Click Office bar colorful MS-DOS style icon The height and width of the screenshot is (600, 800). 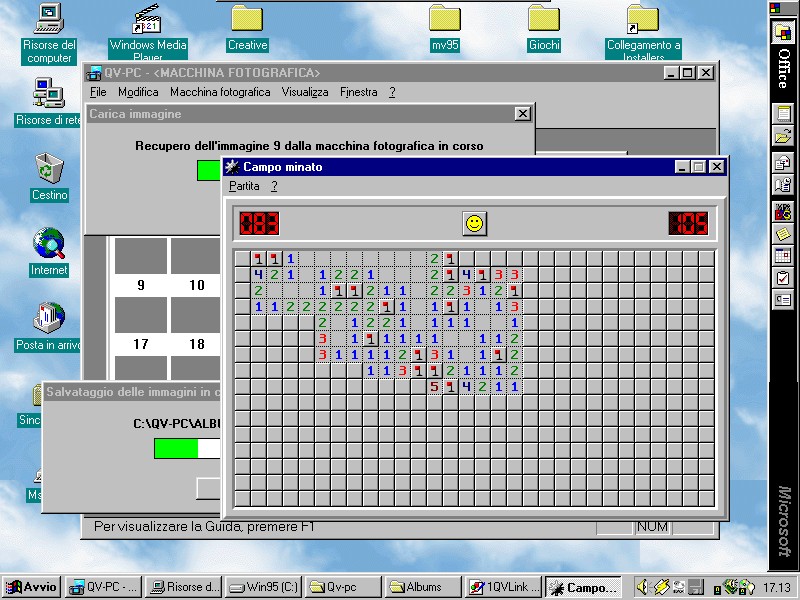783,211
